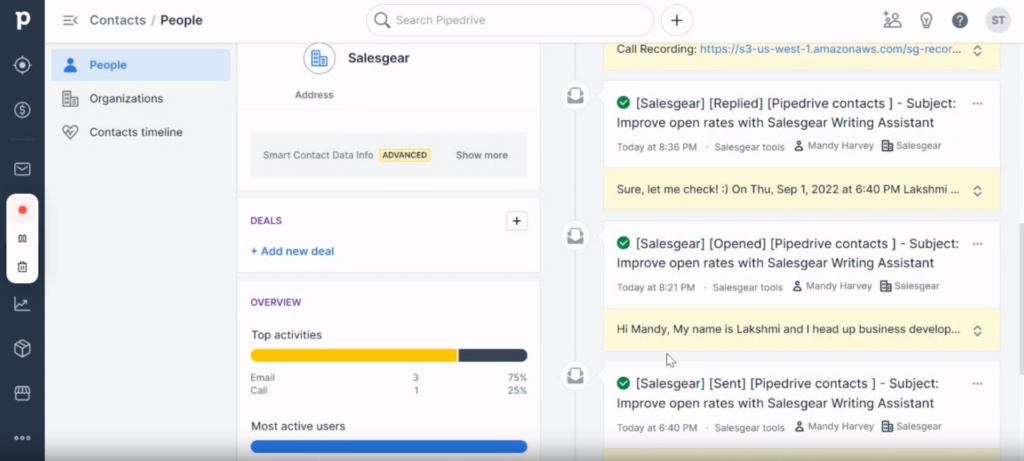Image resolution: width=1024 pixels, height=461 pixels.
Task: Click the red record button
Action: point(22,210)
